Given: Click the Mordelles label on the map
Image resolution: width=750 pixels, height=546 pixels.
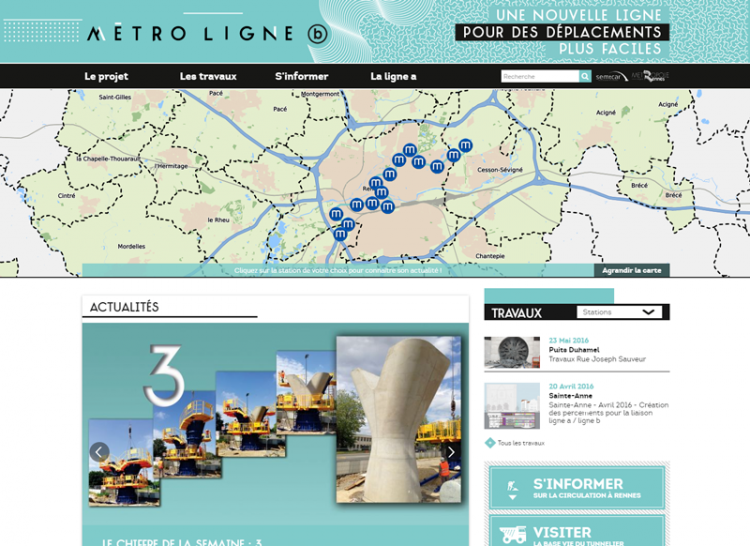Looking at the screenshot, I should point(132,246).
